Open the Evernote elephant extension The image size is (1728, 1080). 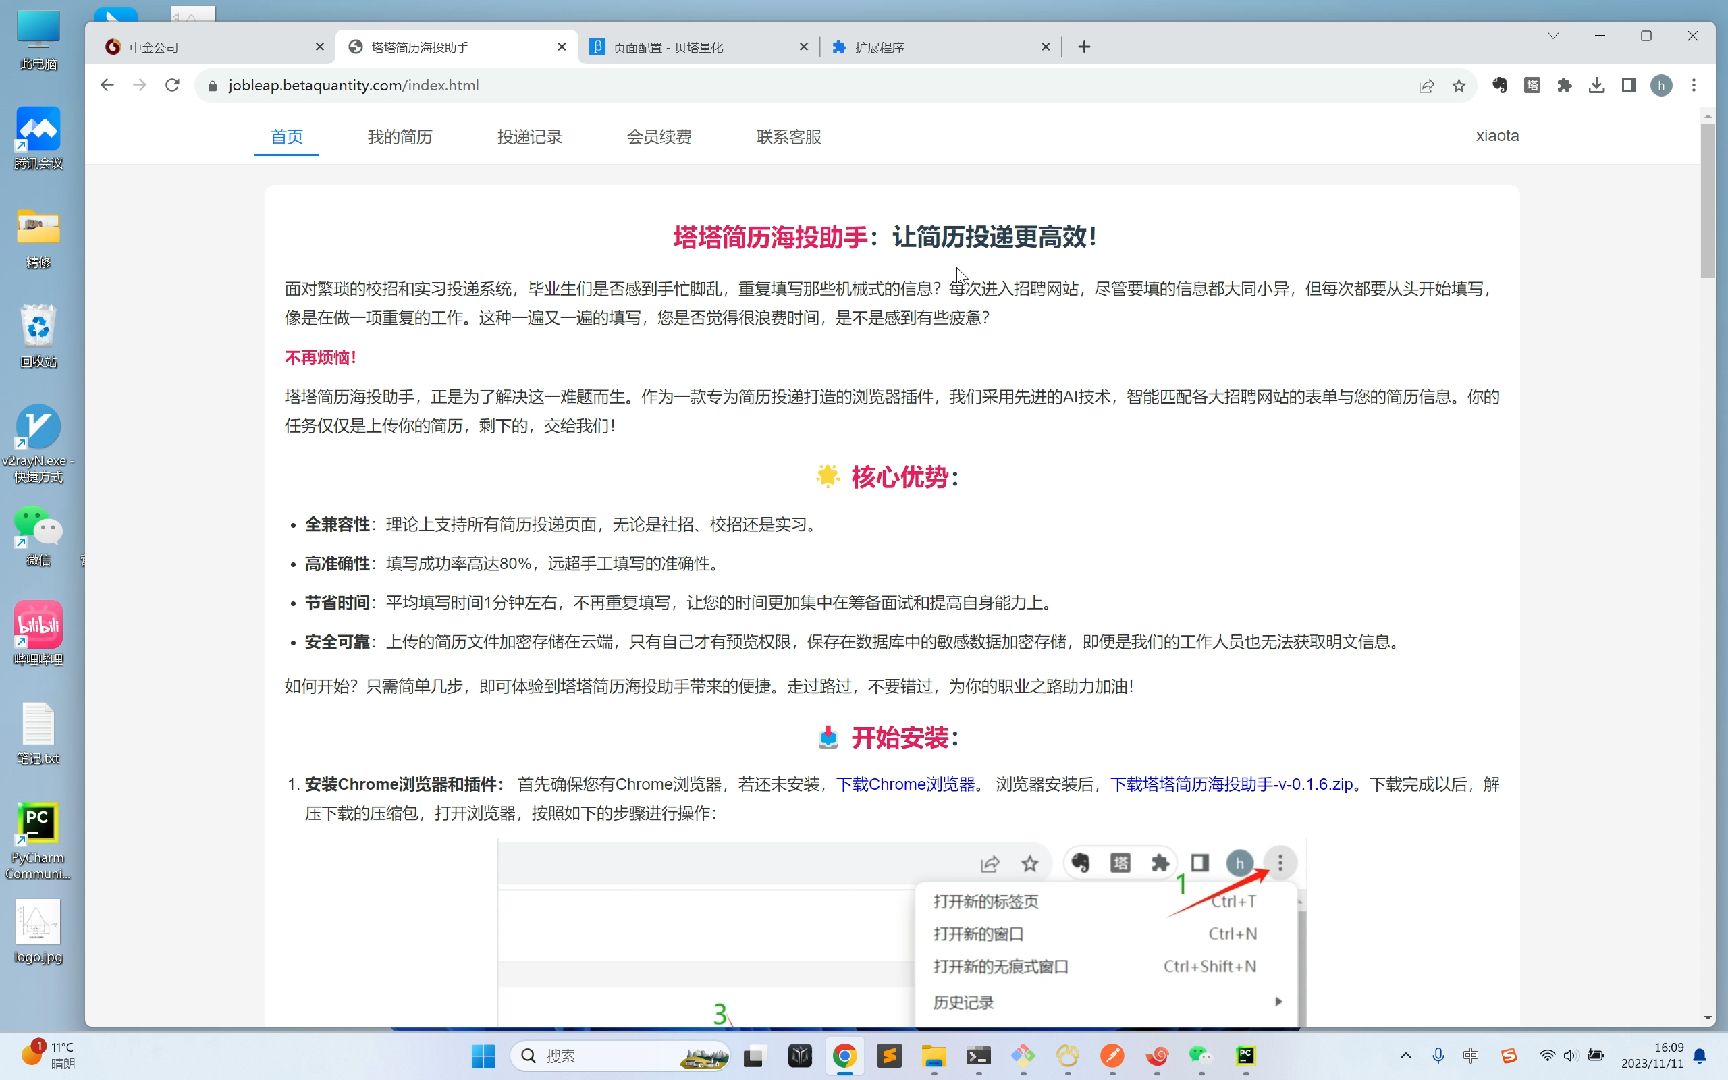(x=1500, y=85)
